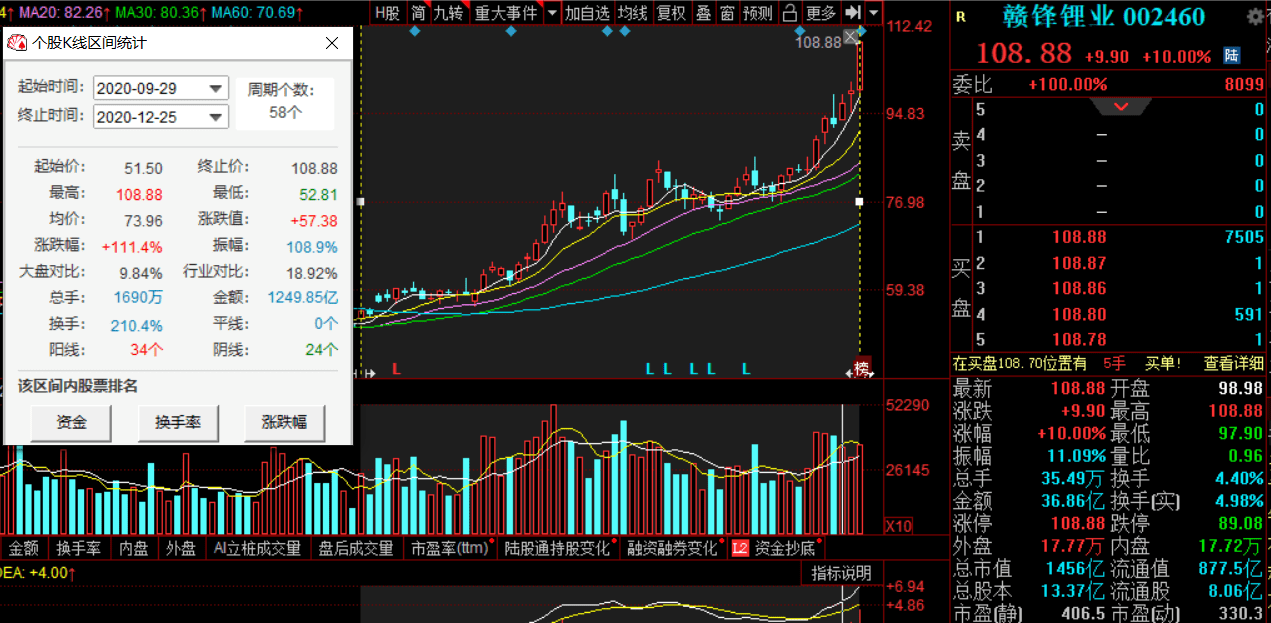1271x623 pixels.
Task: Open the settings gear beside 赣锋锂业 title
Action: [1255, 16]
